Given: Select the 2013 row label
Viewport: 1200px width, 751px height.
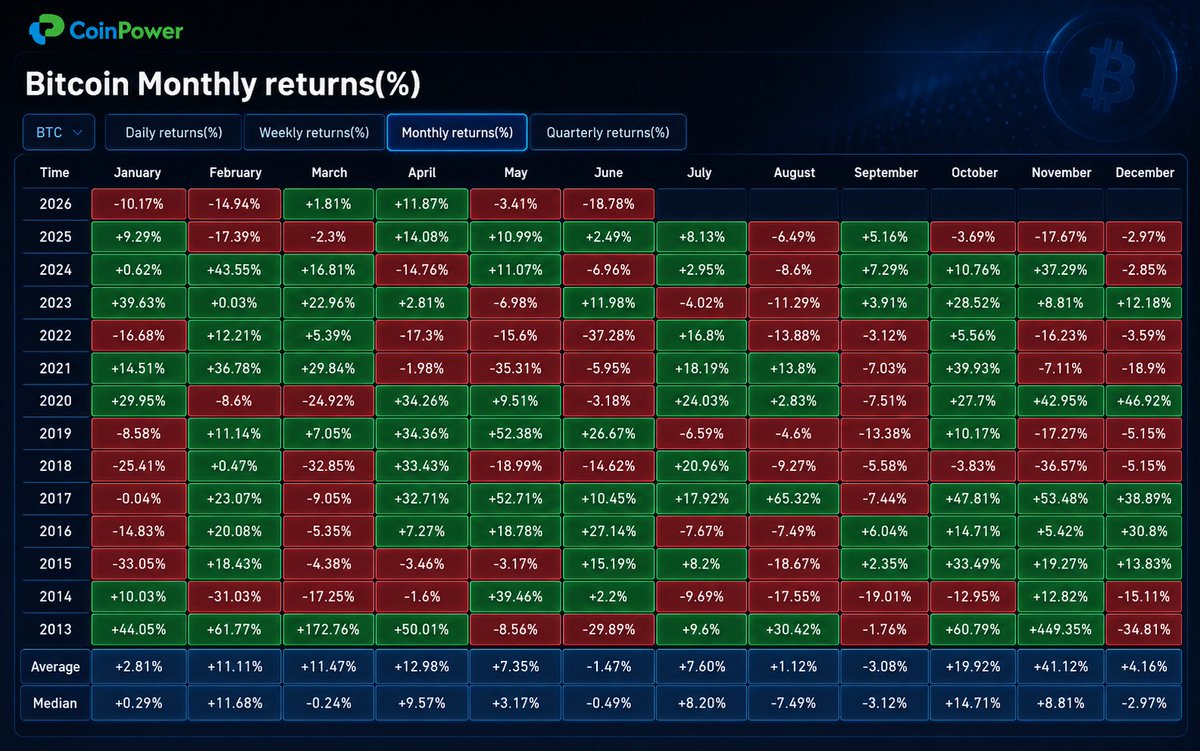Looking at the screenshot, I should click(55, 630).
